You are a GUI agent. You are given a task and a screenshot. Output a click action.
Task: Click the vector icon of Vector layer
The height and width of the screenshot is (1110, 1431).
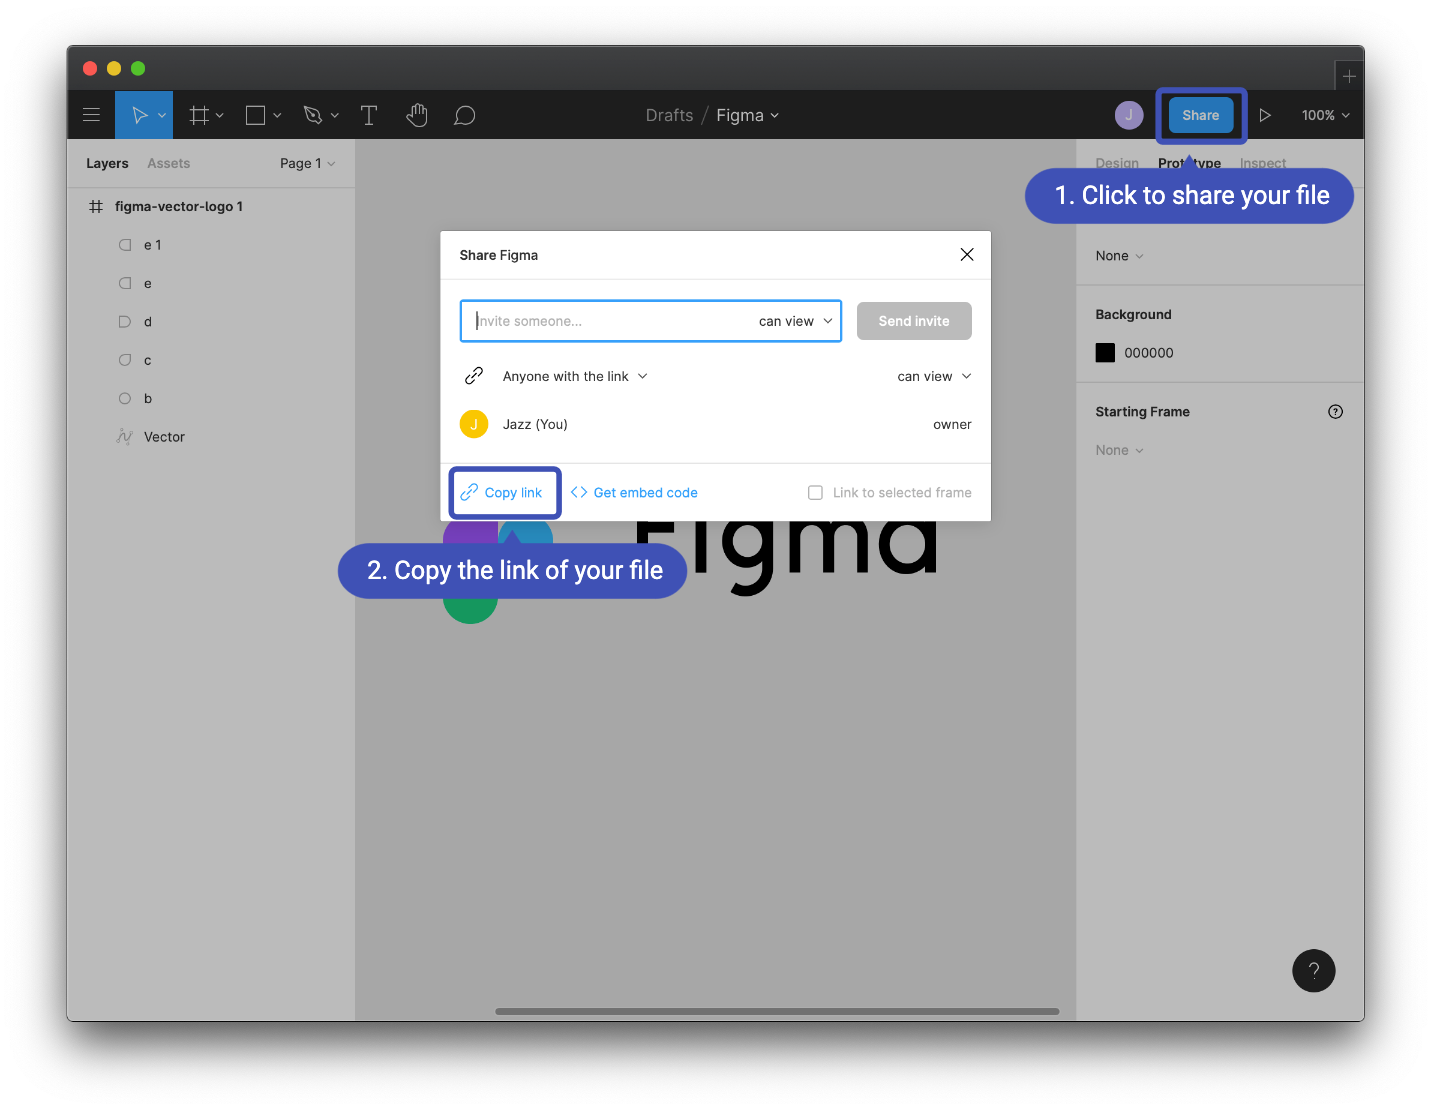[125, 436]
